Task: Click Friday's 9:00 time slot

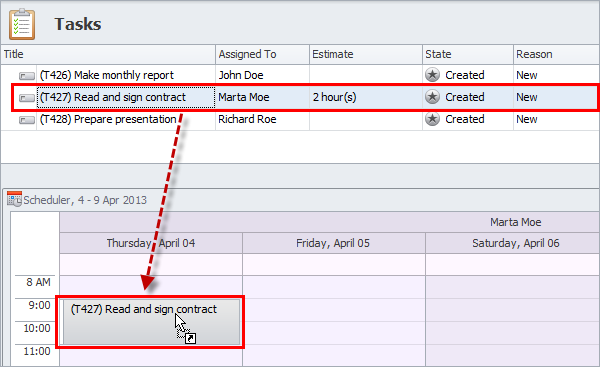Action: click(x=334, y=310)
